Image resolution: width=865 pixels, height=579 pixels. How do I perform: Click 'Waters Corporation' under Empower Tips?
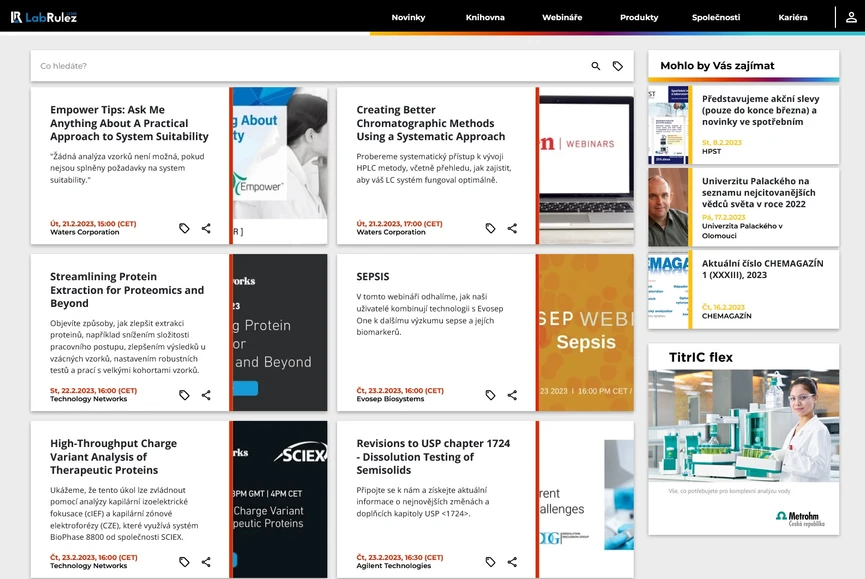(84, 232)
